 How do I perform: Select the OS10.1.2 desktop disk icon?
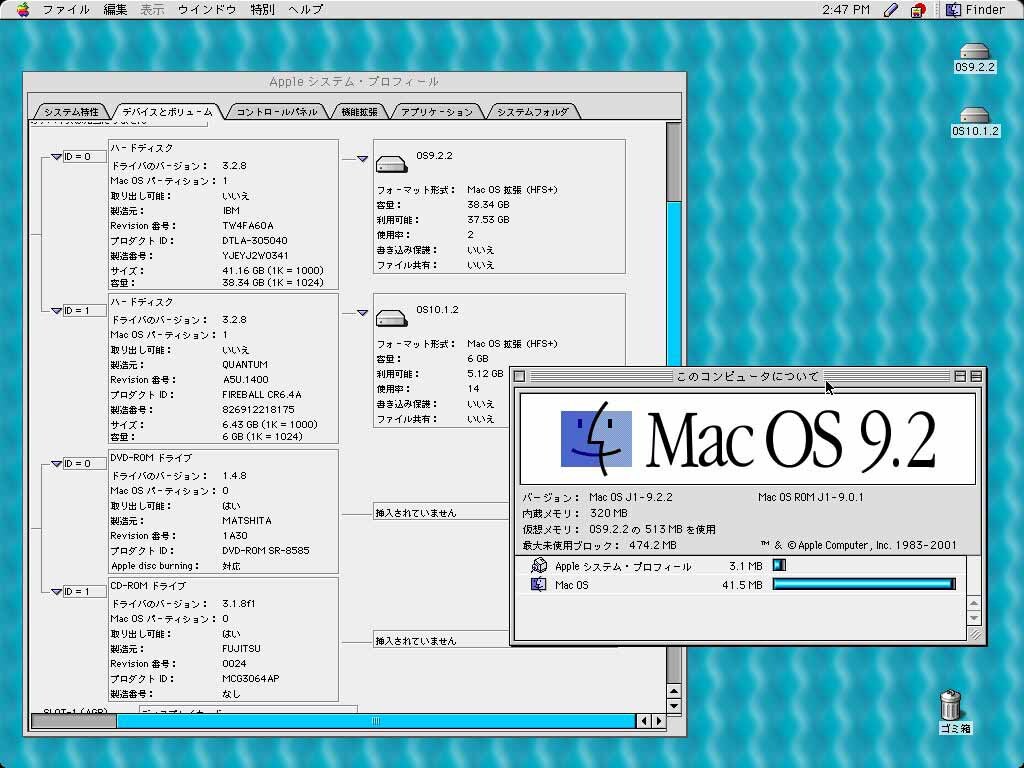(x=974, y=116)
